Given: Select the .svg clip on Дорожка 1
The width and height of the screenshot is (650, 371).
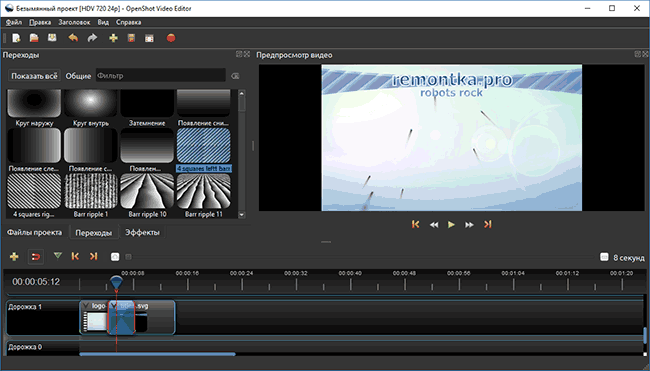Looking at the screenshot, I should point(155,318).
